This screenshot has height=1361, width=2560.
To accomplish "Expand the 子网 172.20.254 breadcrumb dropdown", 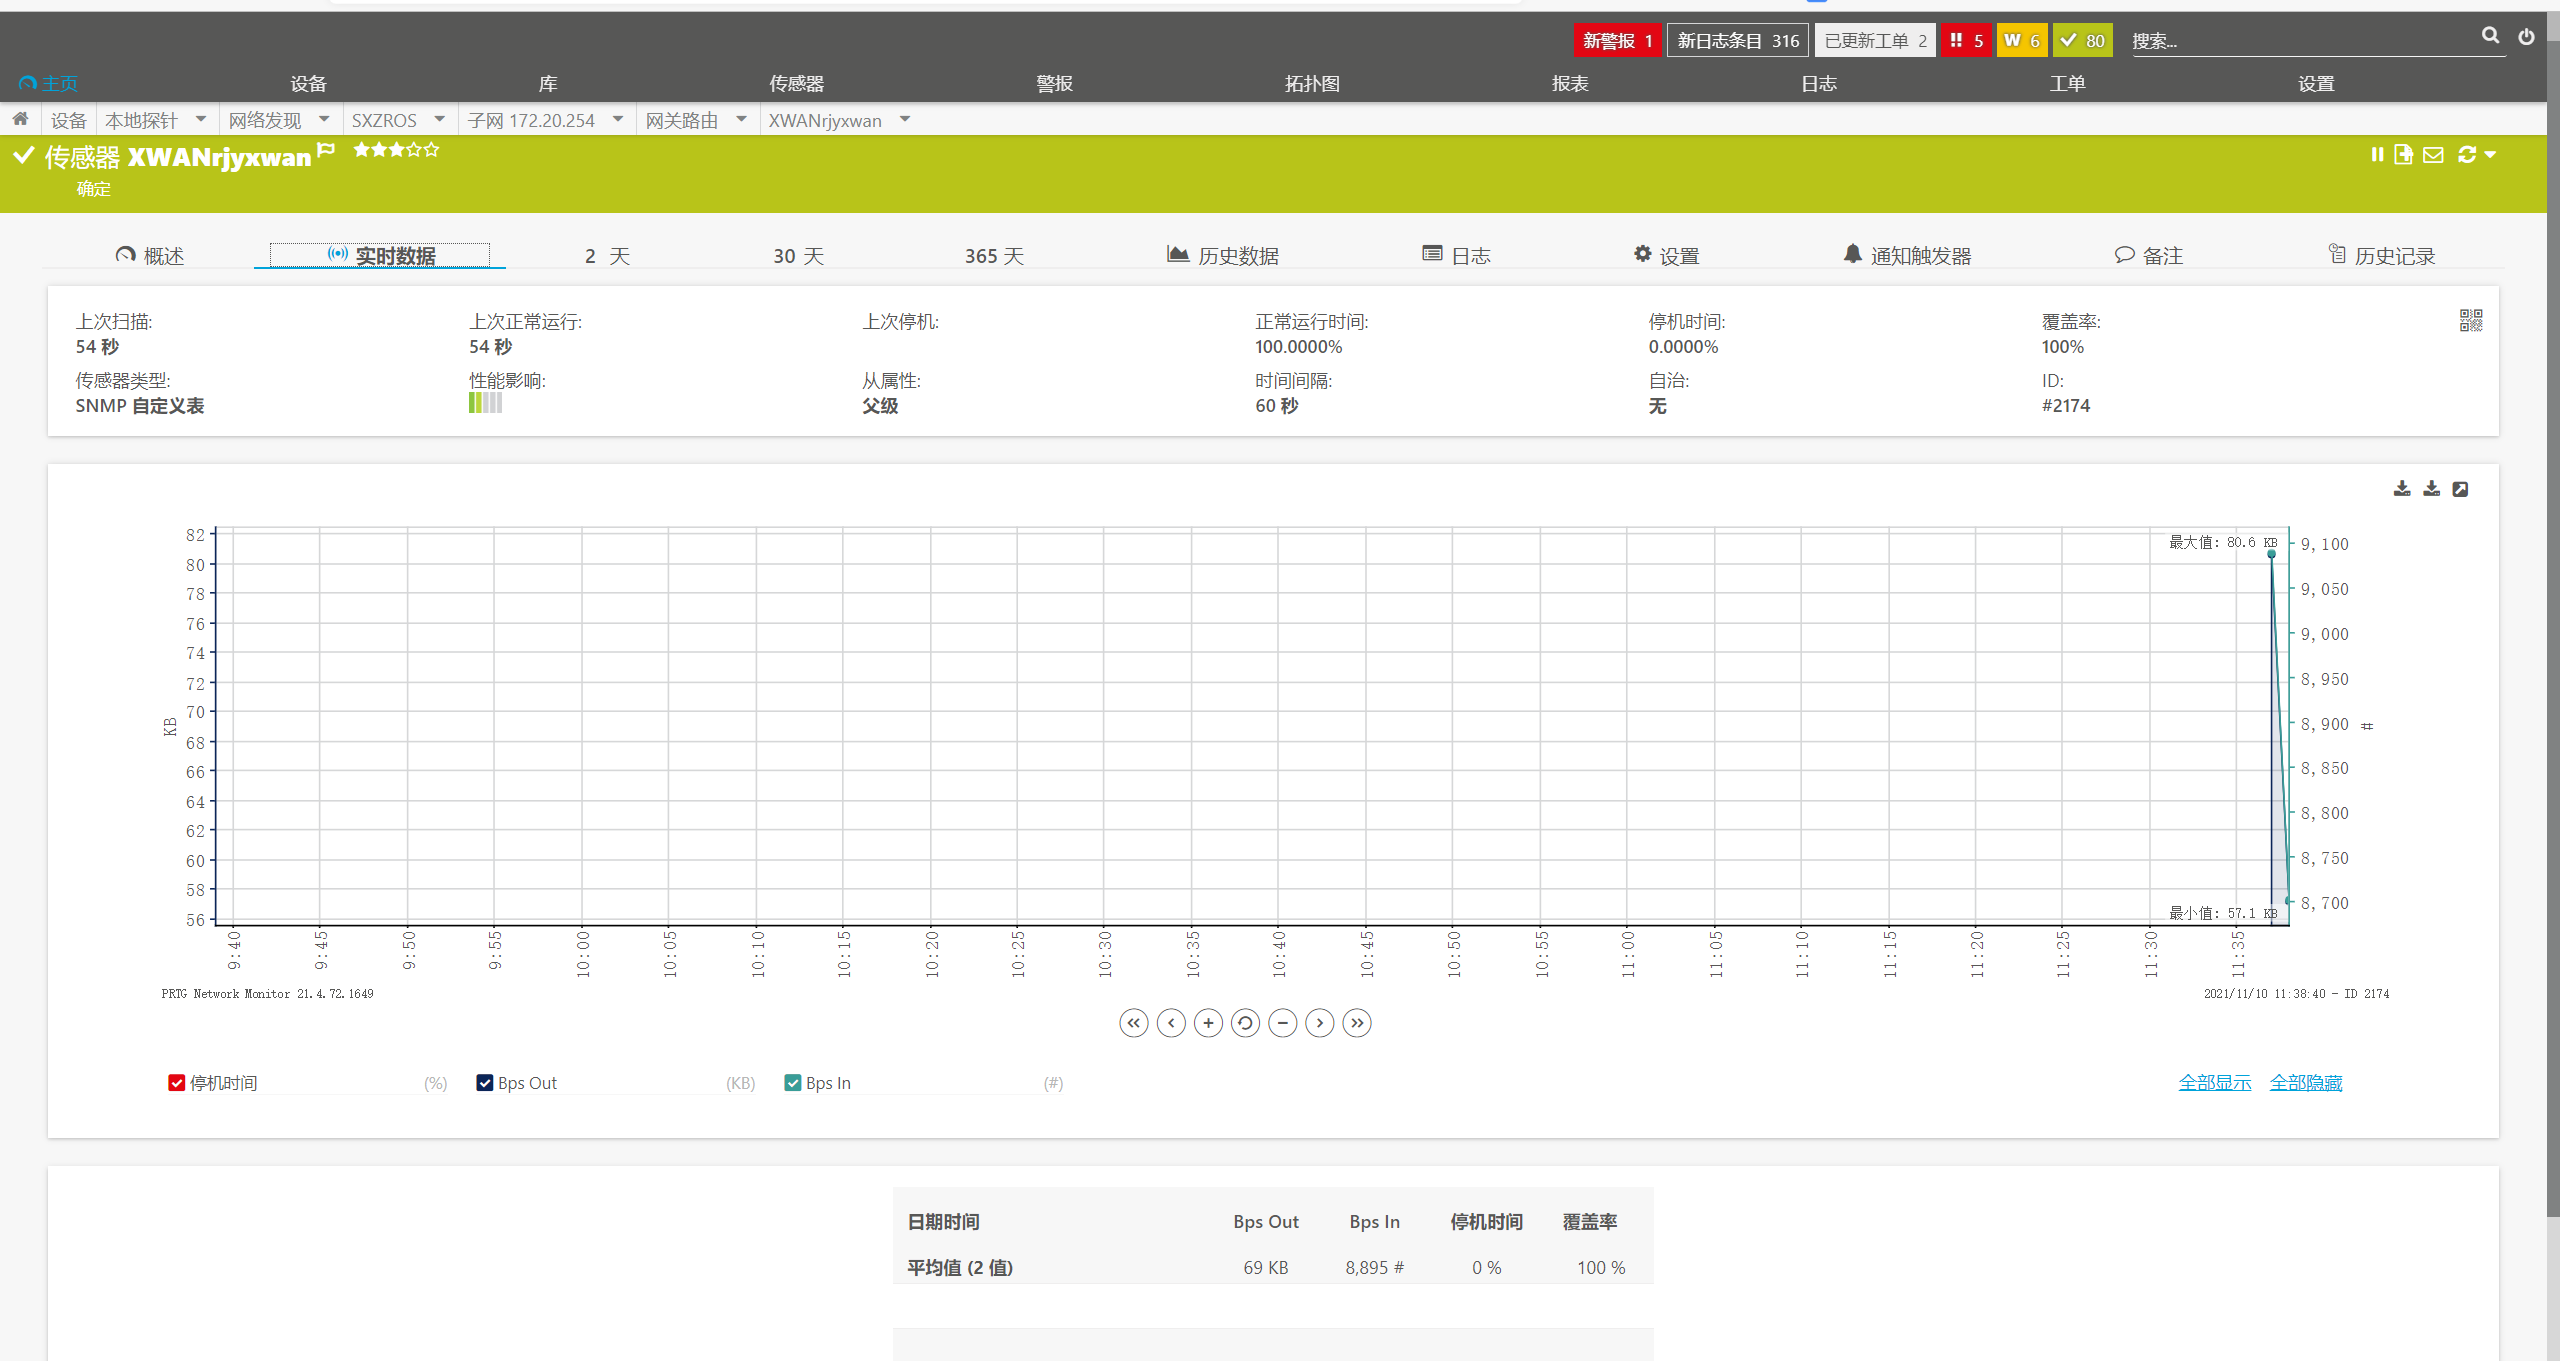I will [x=618, y=119].
